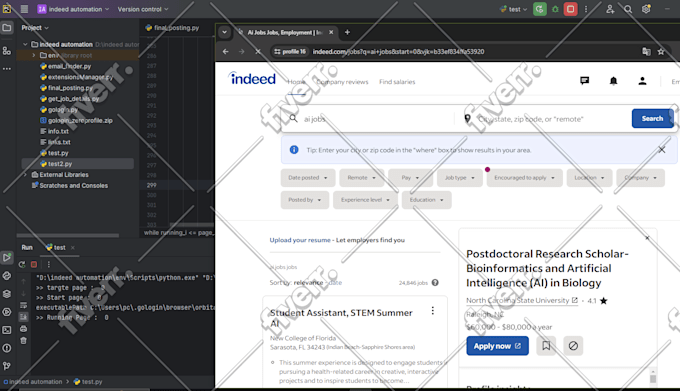Viewport: 680px width, 391px height.
Task: Open Indeed notifications bell
Action: coord(613,81)
